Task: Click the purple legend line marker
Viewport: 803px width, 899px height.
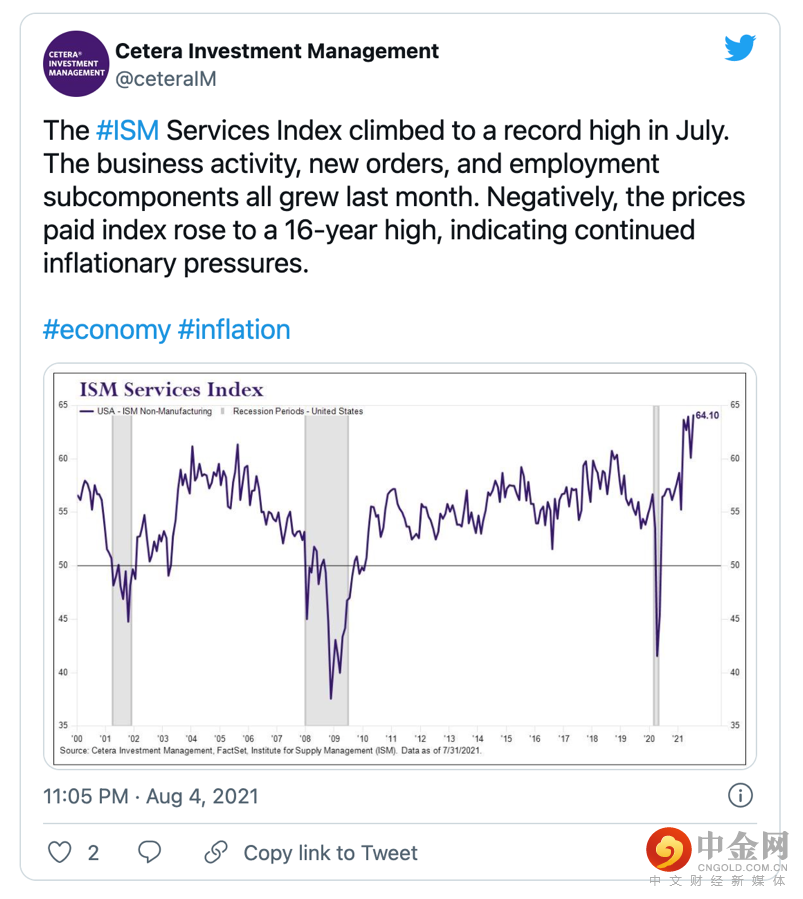Action: tap(88, 411)
